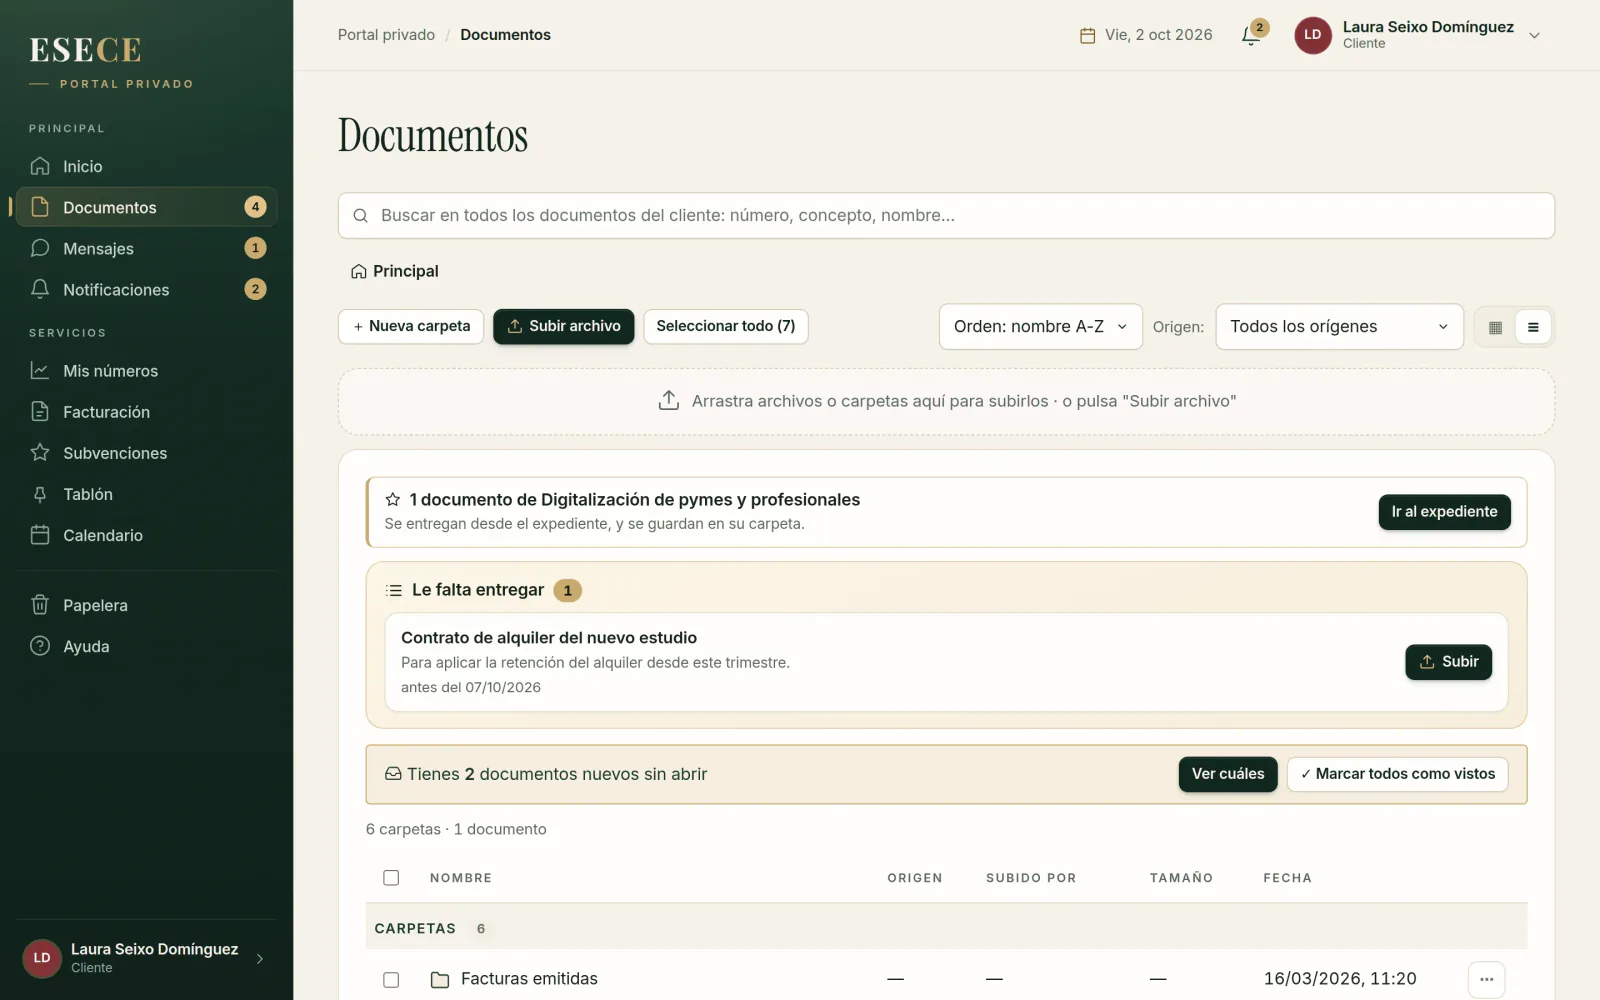Open Calendario in sidebar
Image resolution: width=1600 pixels, height=1000 pixels.
pyautogui.click(x=146, y=535)
